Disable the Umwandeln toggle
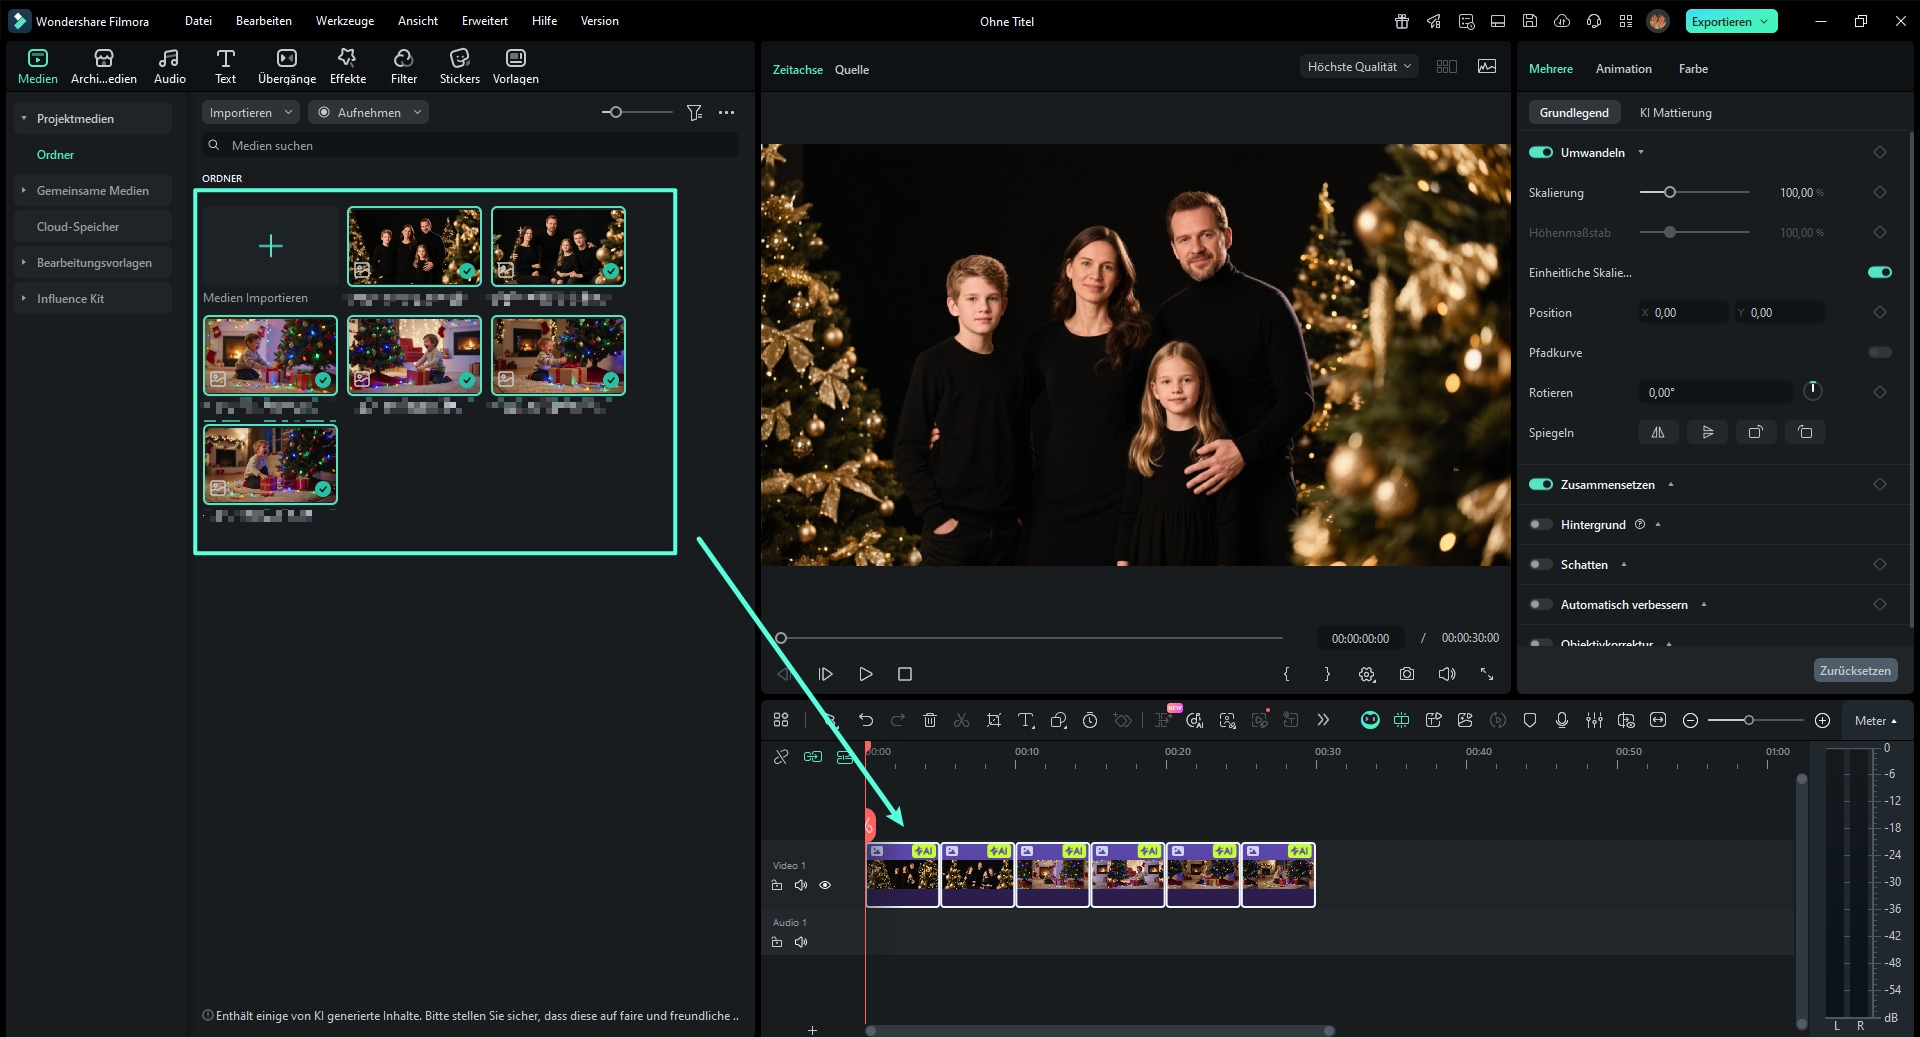This screenshot has height=1037, width=1920. (1540, 153)
